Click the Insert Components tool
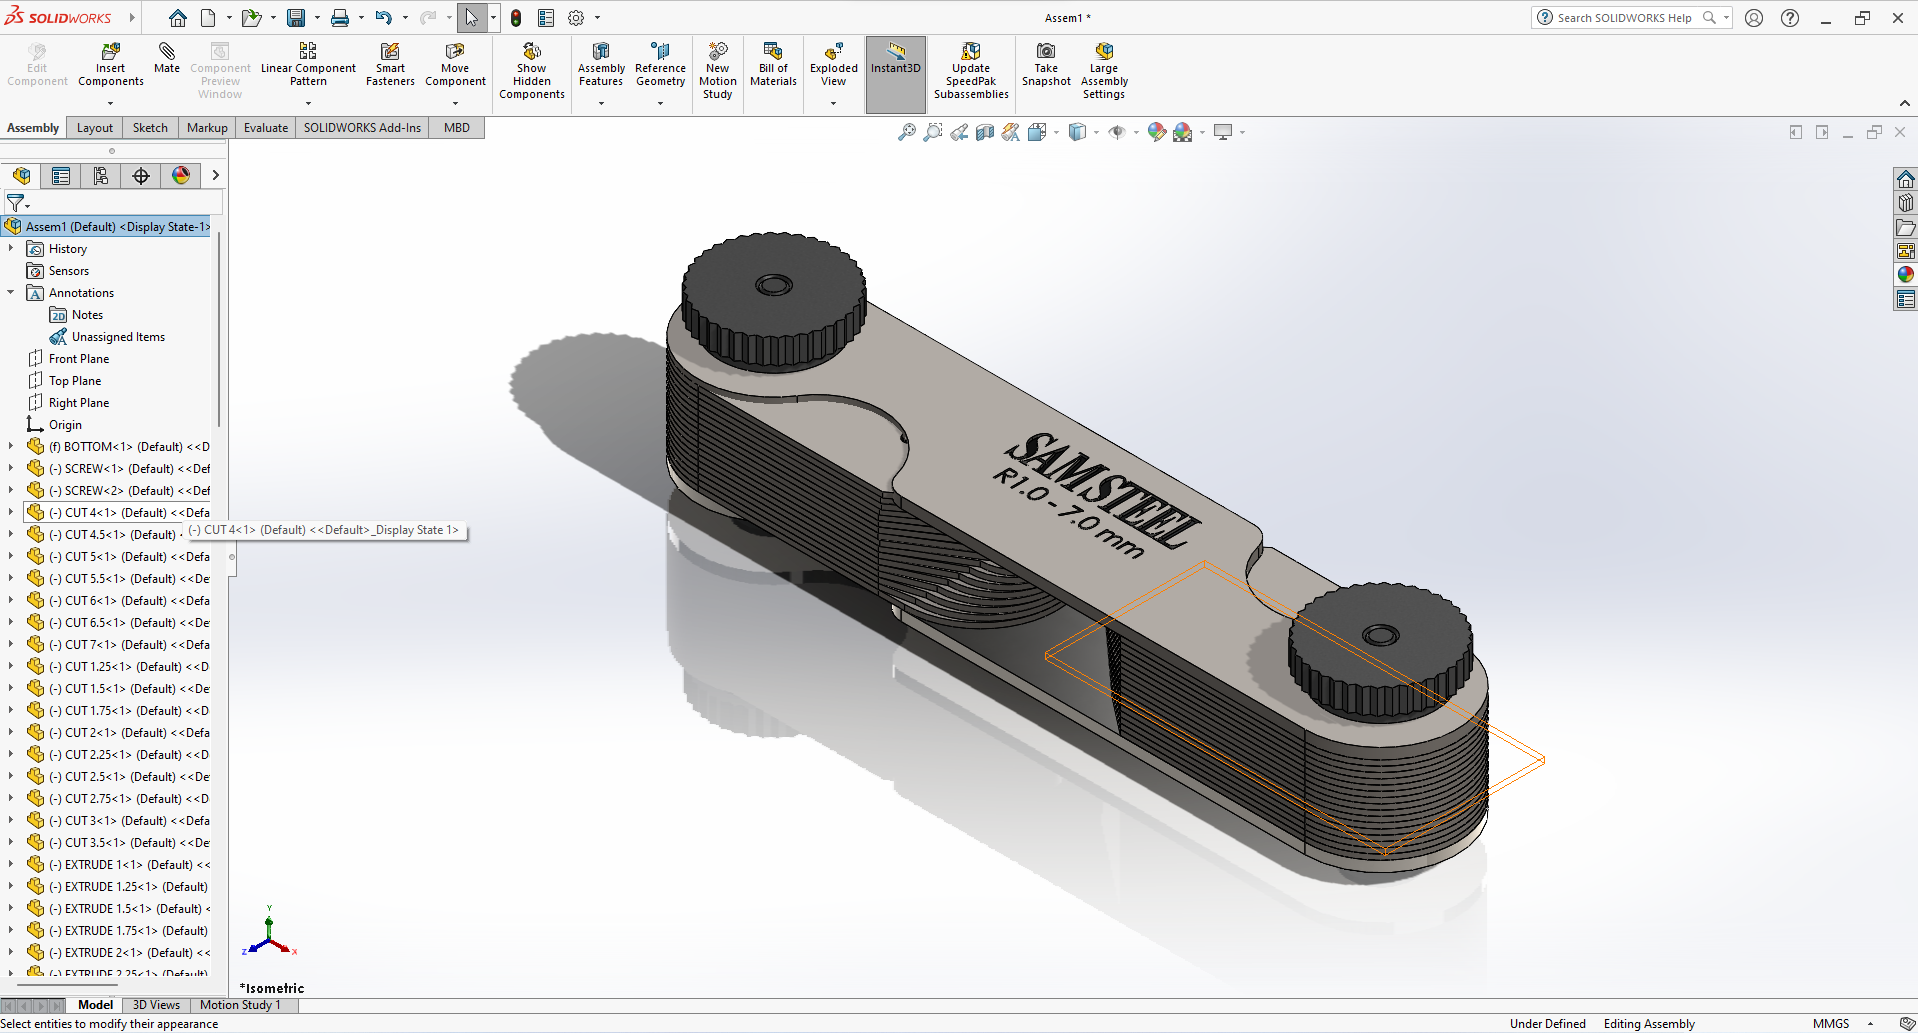The height and width of the screenshot is (1033, 1918). coord(111,65)
